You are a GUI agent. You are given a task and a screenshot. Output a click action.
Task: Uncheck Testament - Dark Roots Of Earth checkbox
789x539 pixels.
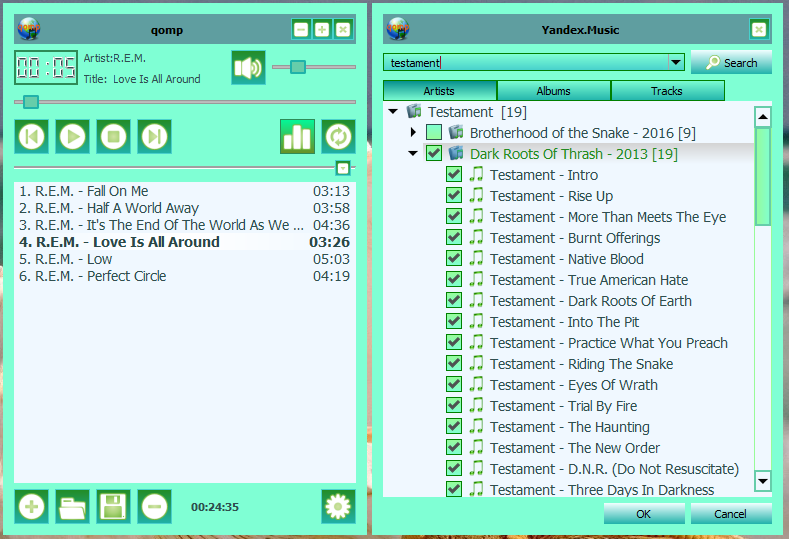coord(454,300)
